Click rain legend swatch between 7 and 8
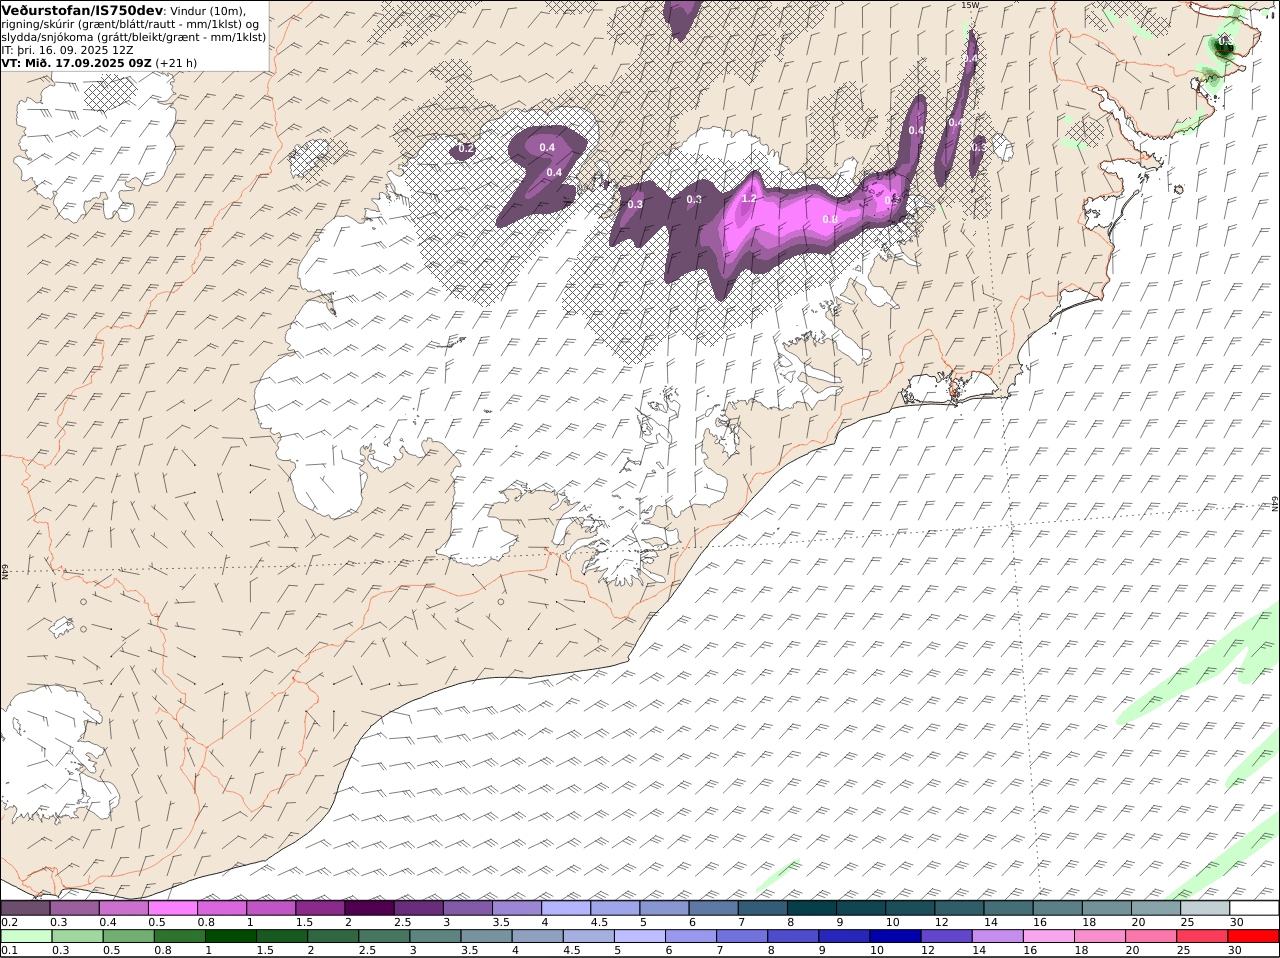The image size is (1280, 958). 742,936
